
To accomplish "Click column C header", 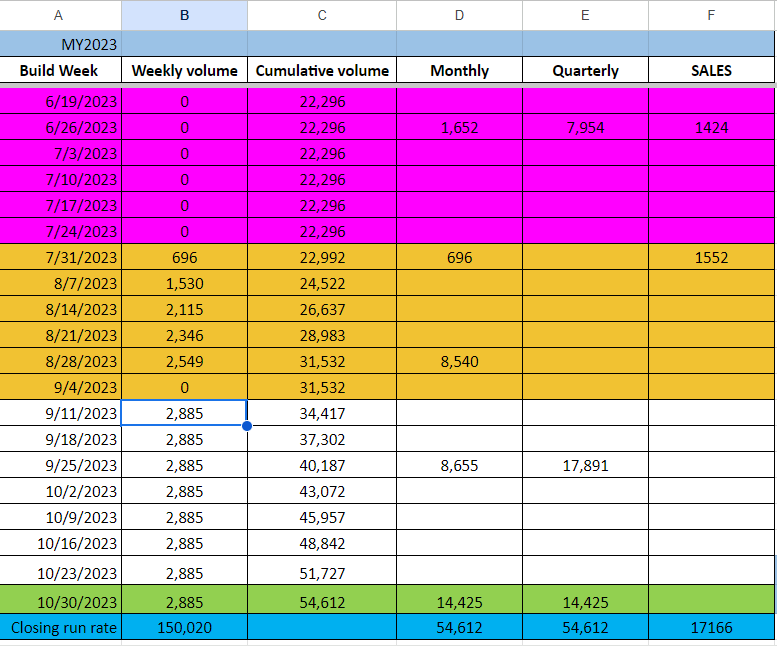I will (321, 15).
